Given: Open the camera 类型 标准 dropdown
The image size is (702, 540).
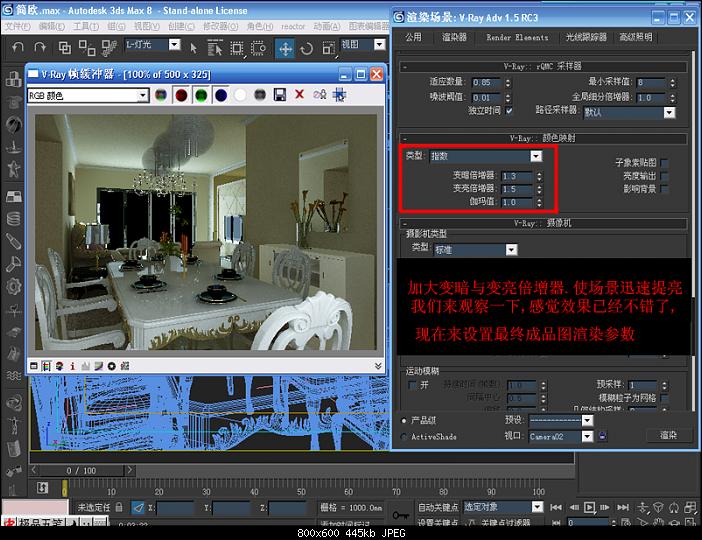Looking at the screenshot, I should pos(475,249).
